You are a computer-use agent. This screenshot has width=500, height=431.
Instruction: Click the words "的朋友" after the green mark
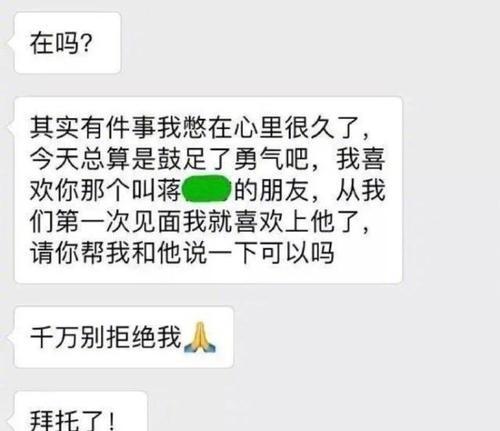[271, 190]
